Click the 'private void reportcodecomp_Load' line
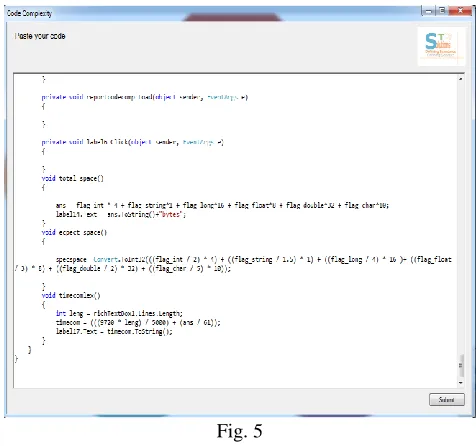Viewport: 476px width, 446px height. coord(145,97)
